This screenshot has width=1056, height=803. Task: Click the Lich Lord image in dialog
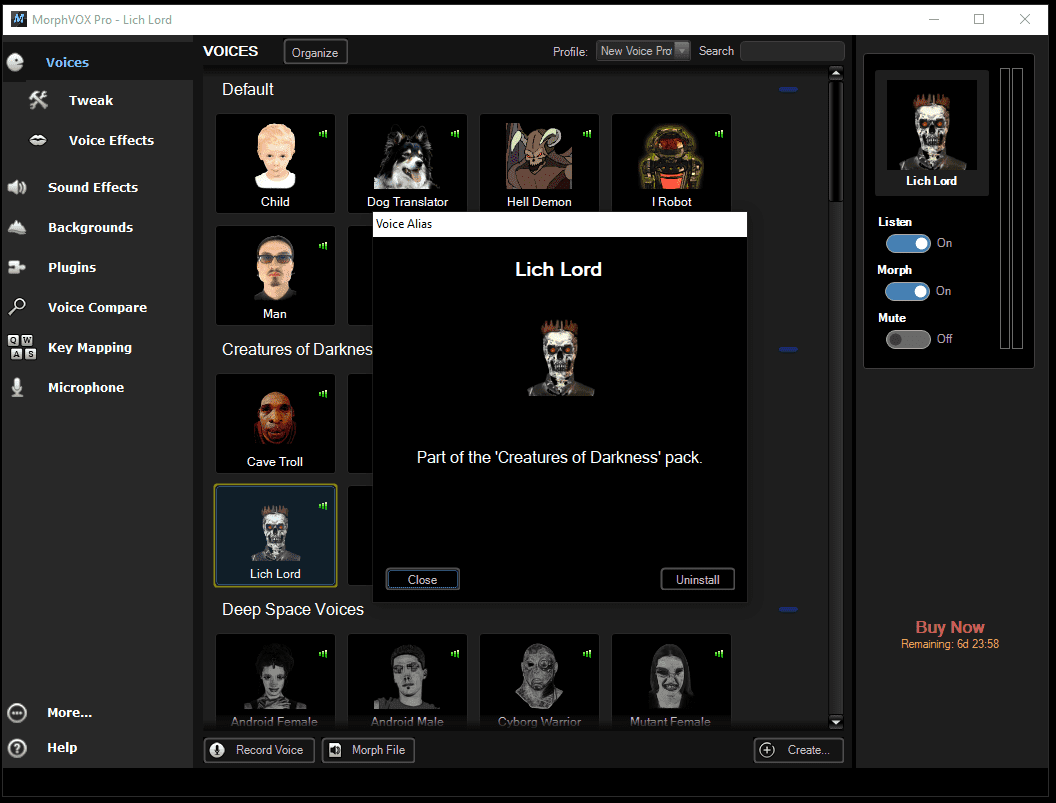tap(560, 358)
